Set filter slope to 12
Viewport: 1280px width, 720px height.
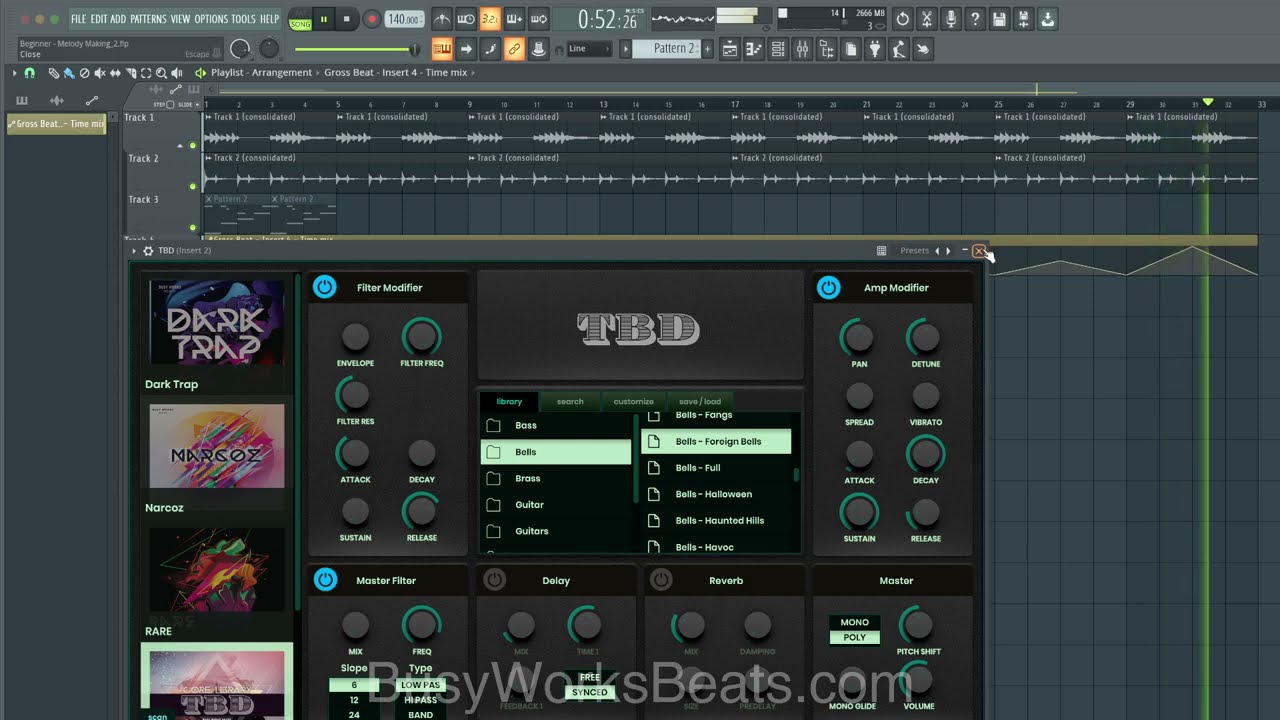[x=354, y=700]
